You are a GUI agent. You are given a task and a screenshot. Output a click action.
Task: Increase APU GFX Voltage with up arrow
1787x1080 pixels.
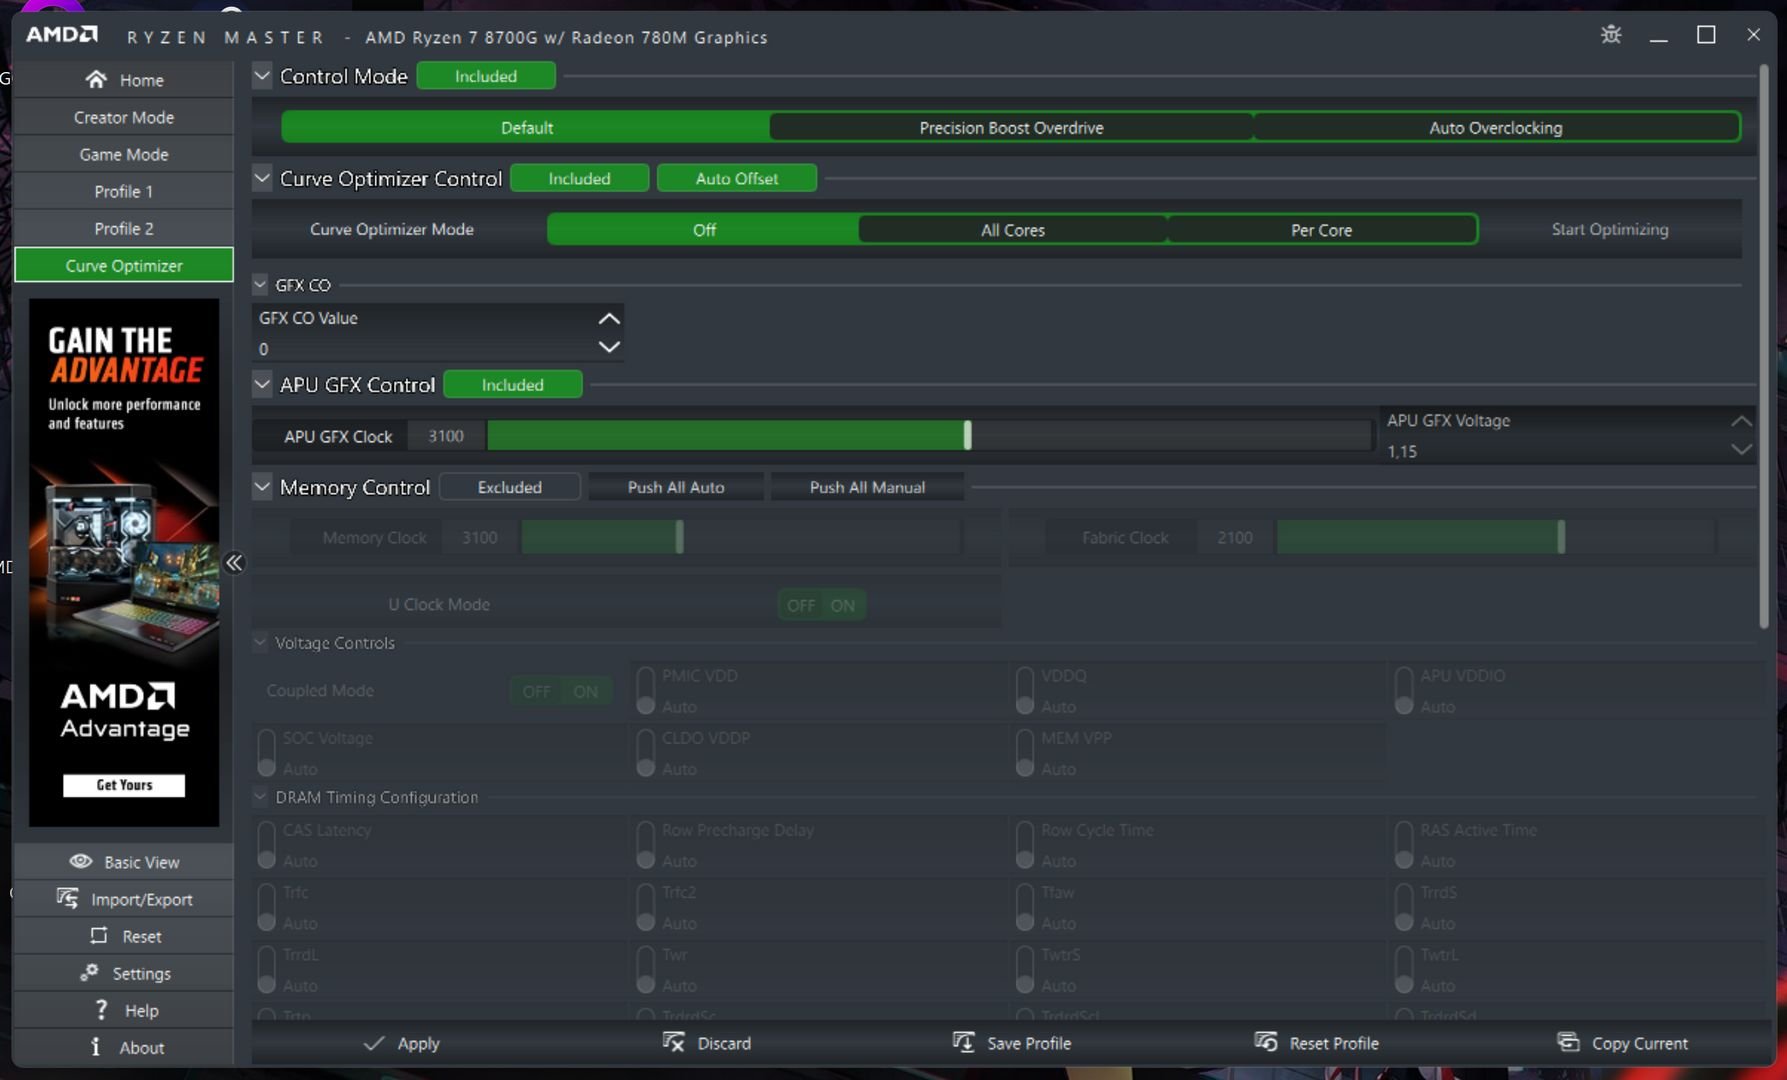click(x=1741, y=421)
